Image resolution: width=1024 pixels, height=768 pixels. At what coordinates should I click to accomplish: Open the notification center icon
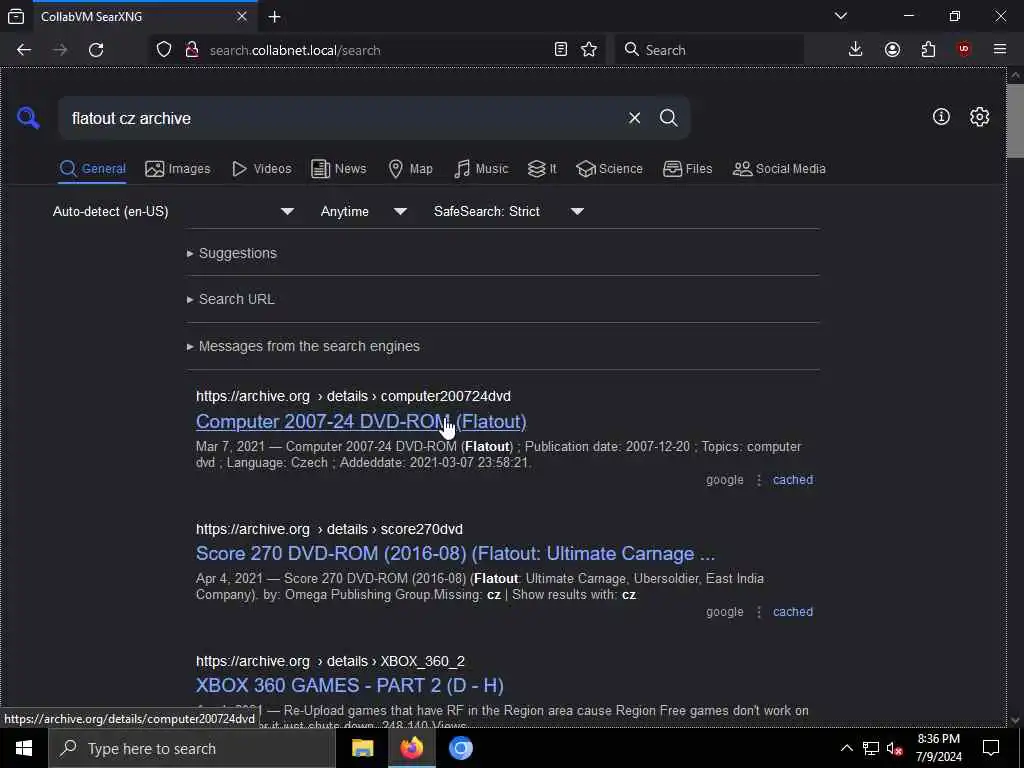pyautogui.click(x=991, y=748)
